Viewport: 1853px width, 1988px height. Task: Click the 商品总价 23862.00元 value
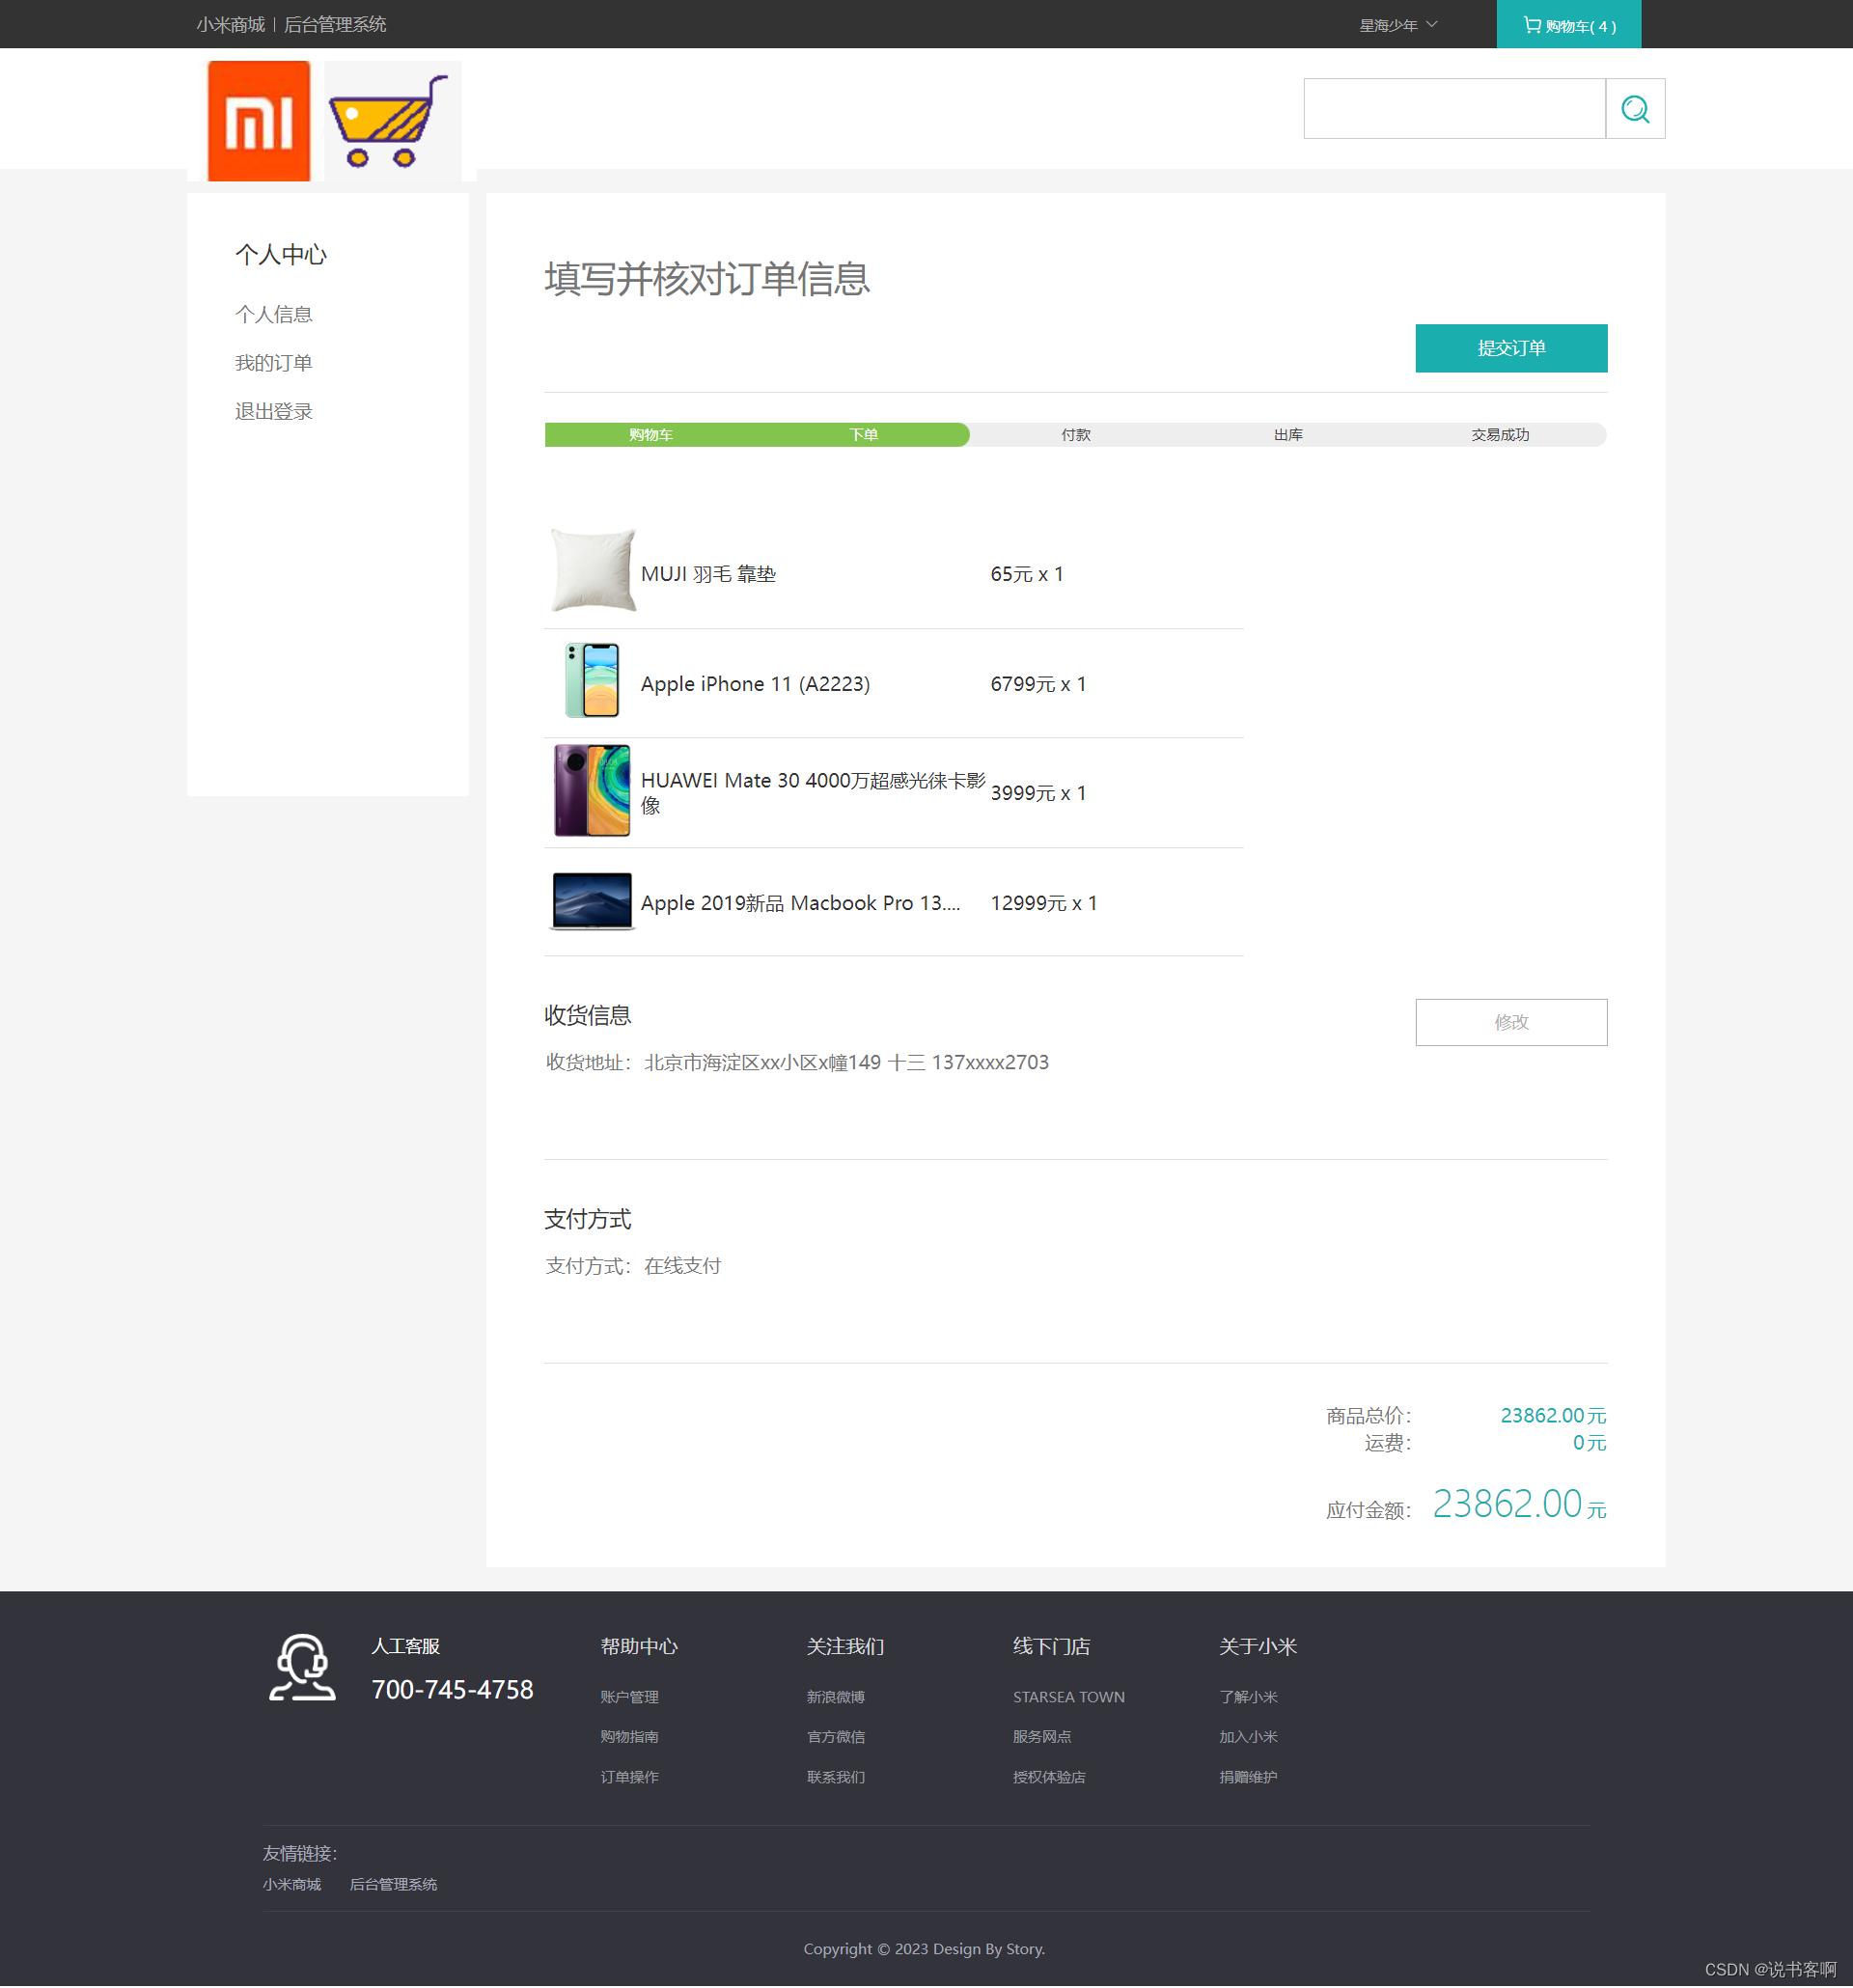1553,1415
